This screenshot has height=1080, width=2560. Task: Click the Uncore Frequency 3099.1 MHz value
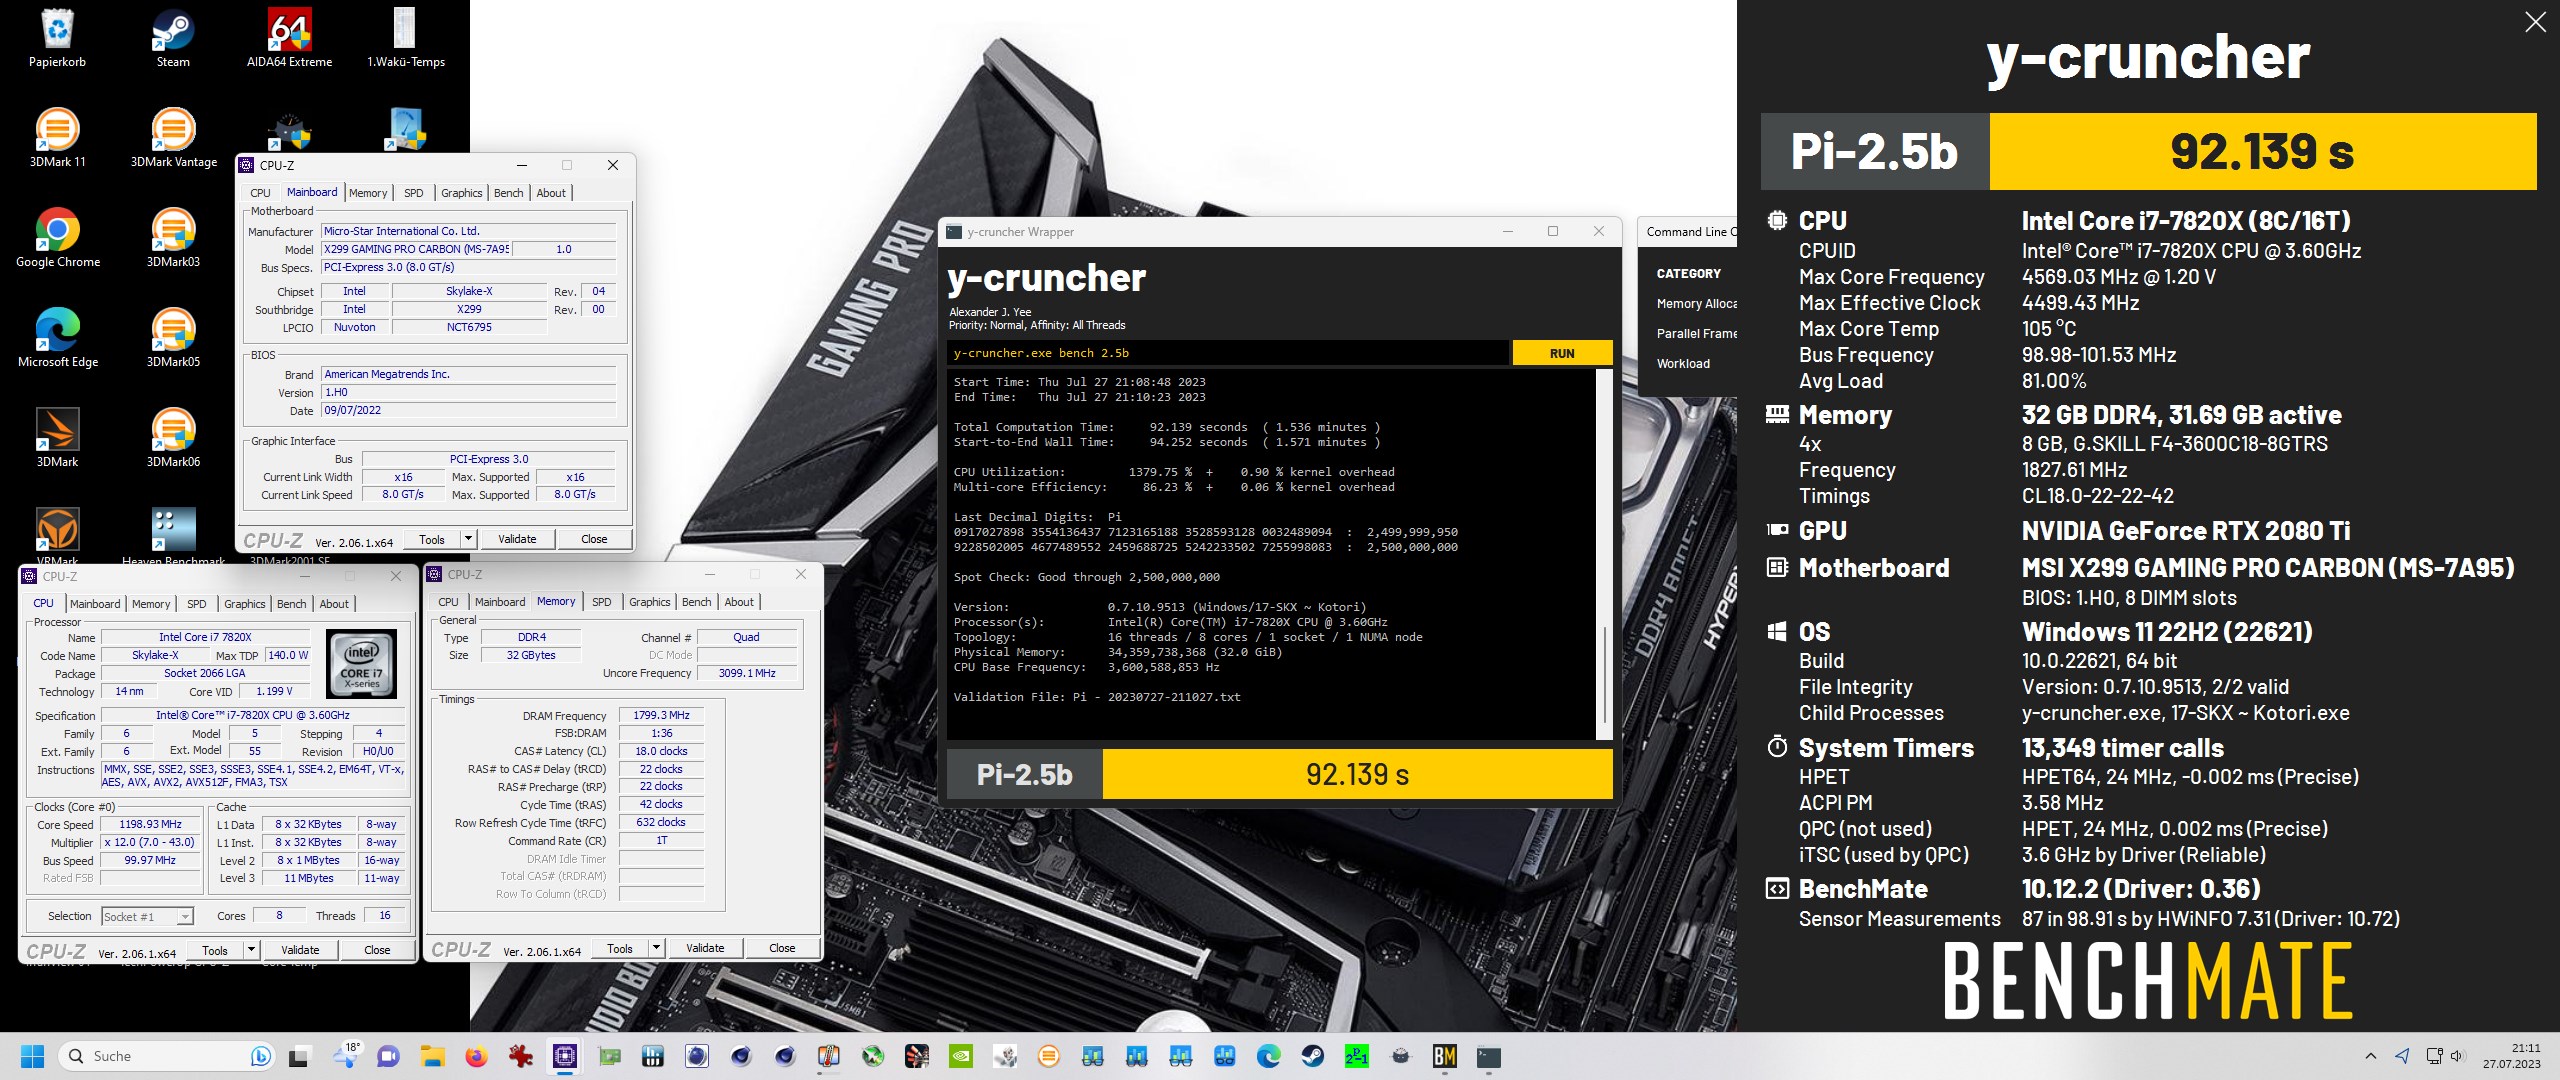click(x=747, y=673)
